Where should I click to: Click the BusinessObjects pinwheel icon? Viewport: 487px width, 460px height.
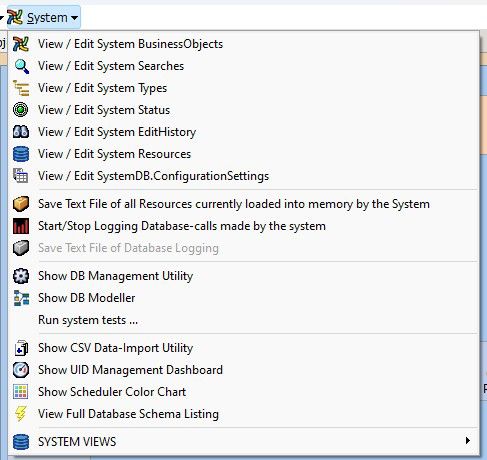(21, 44)
